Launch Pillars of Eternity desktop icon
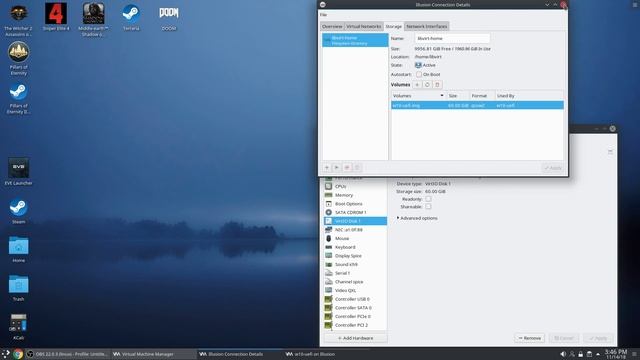This screenshot has height=360, width=640. point(18,58)
